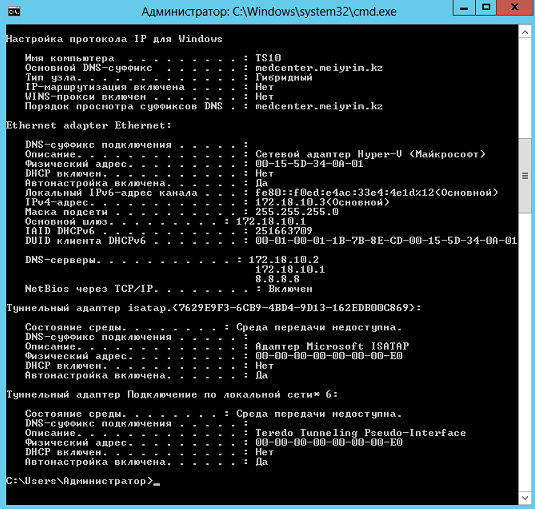Click the default gateway value 172.18.10.1
The width and height of the screenshot is (535, 509).
(271, 221)
